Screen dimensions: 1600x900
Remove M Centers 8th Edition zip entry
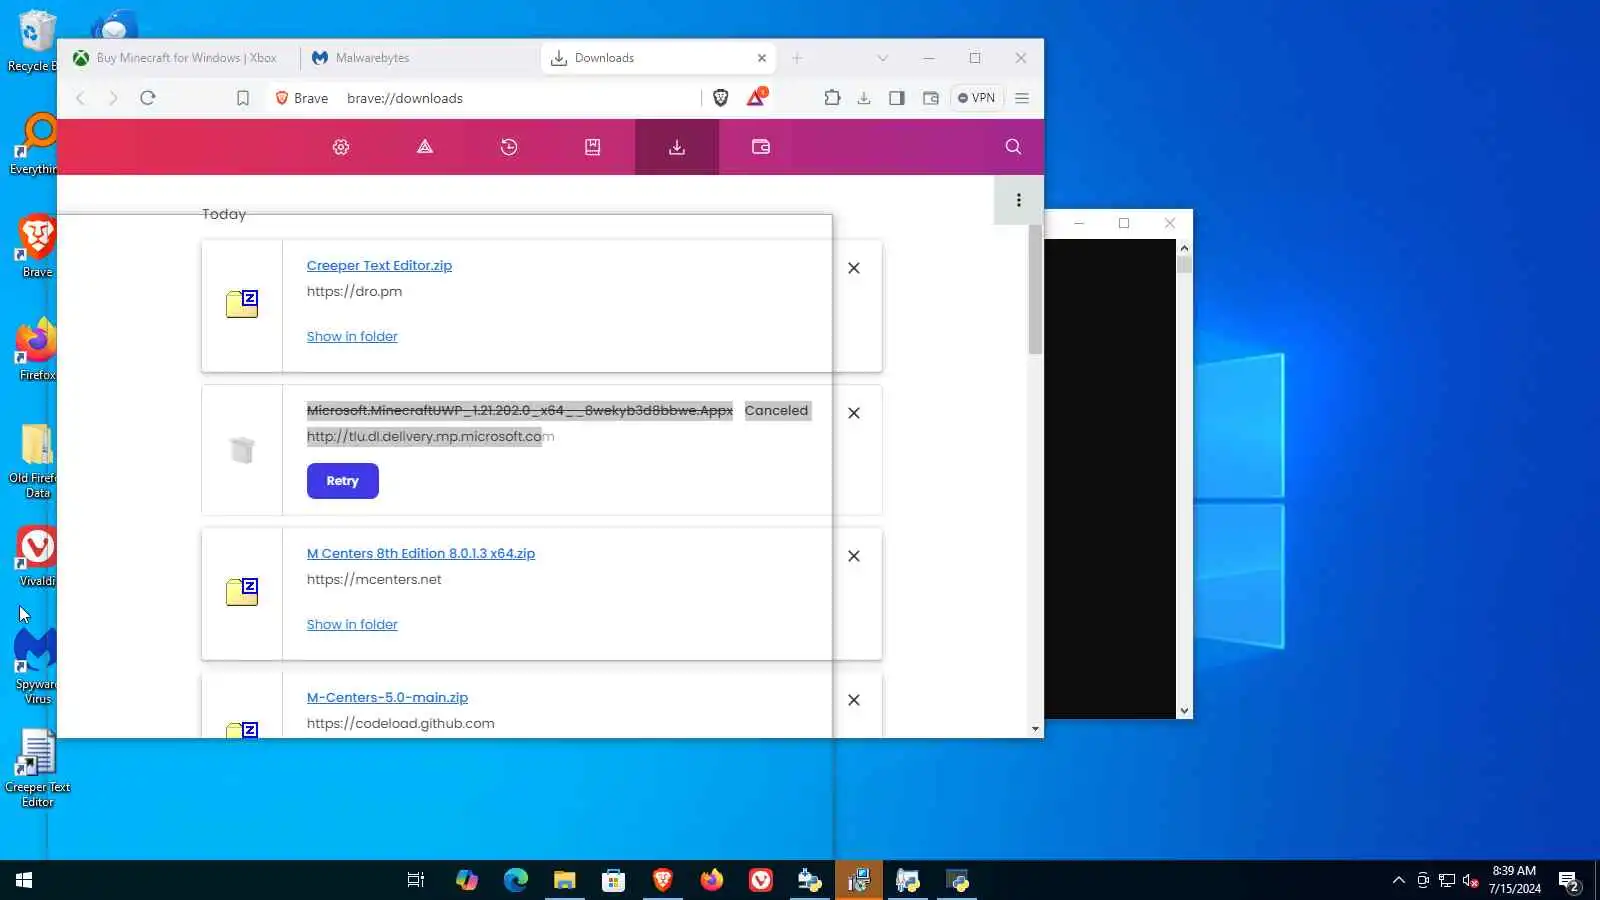(x=854, y=556)
